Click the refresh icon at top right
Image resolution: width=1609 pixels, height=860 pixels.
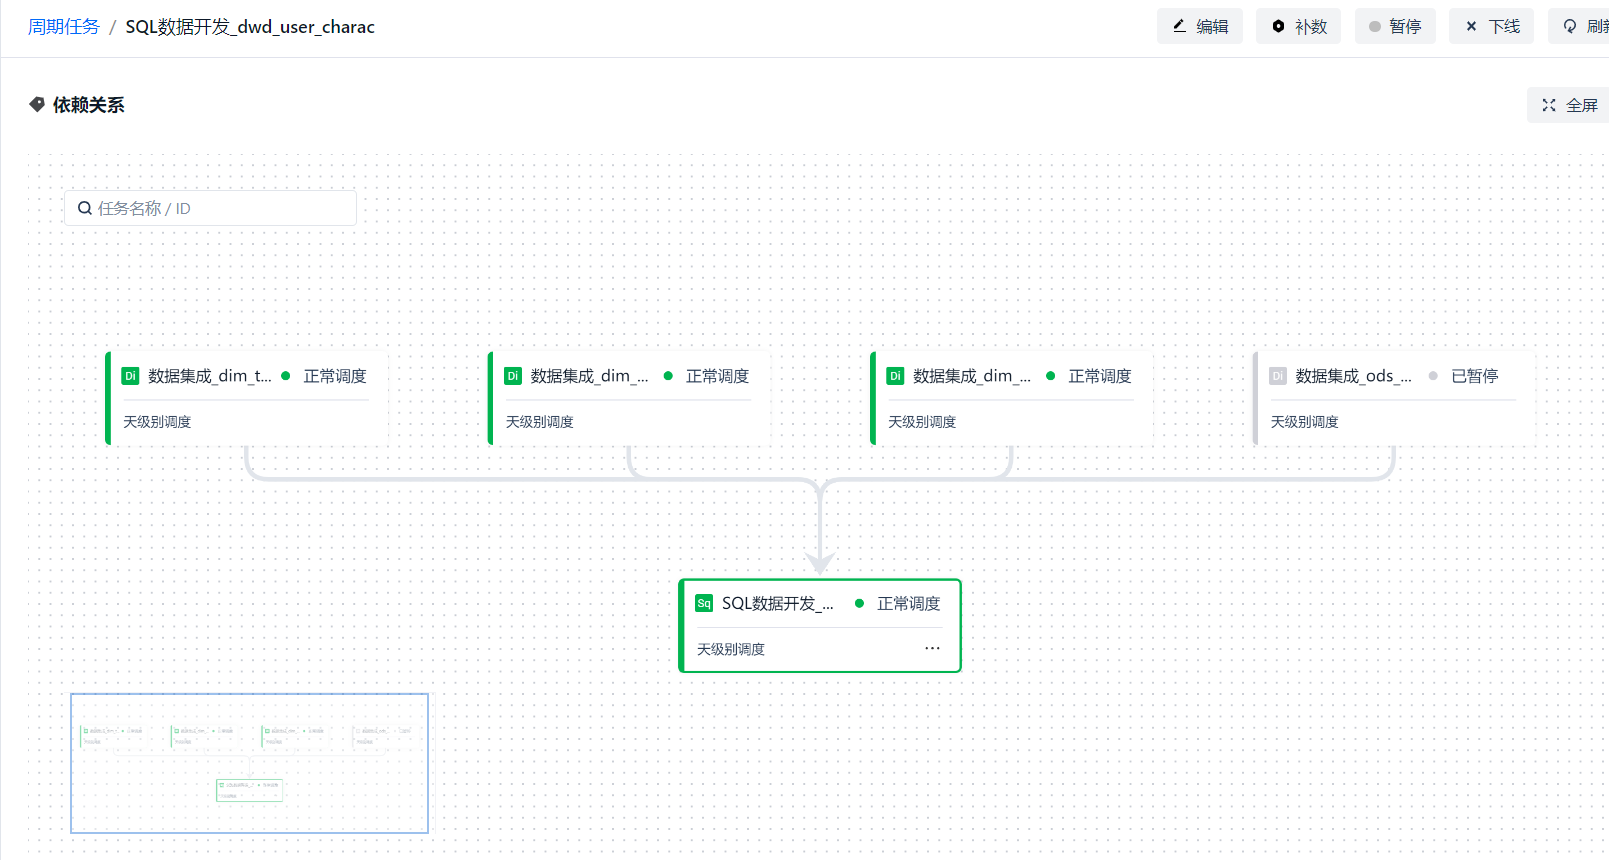point(1571,26)
